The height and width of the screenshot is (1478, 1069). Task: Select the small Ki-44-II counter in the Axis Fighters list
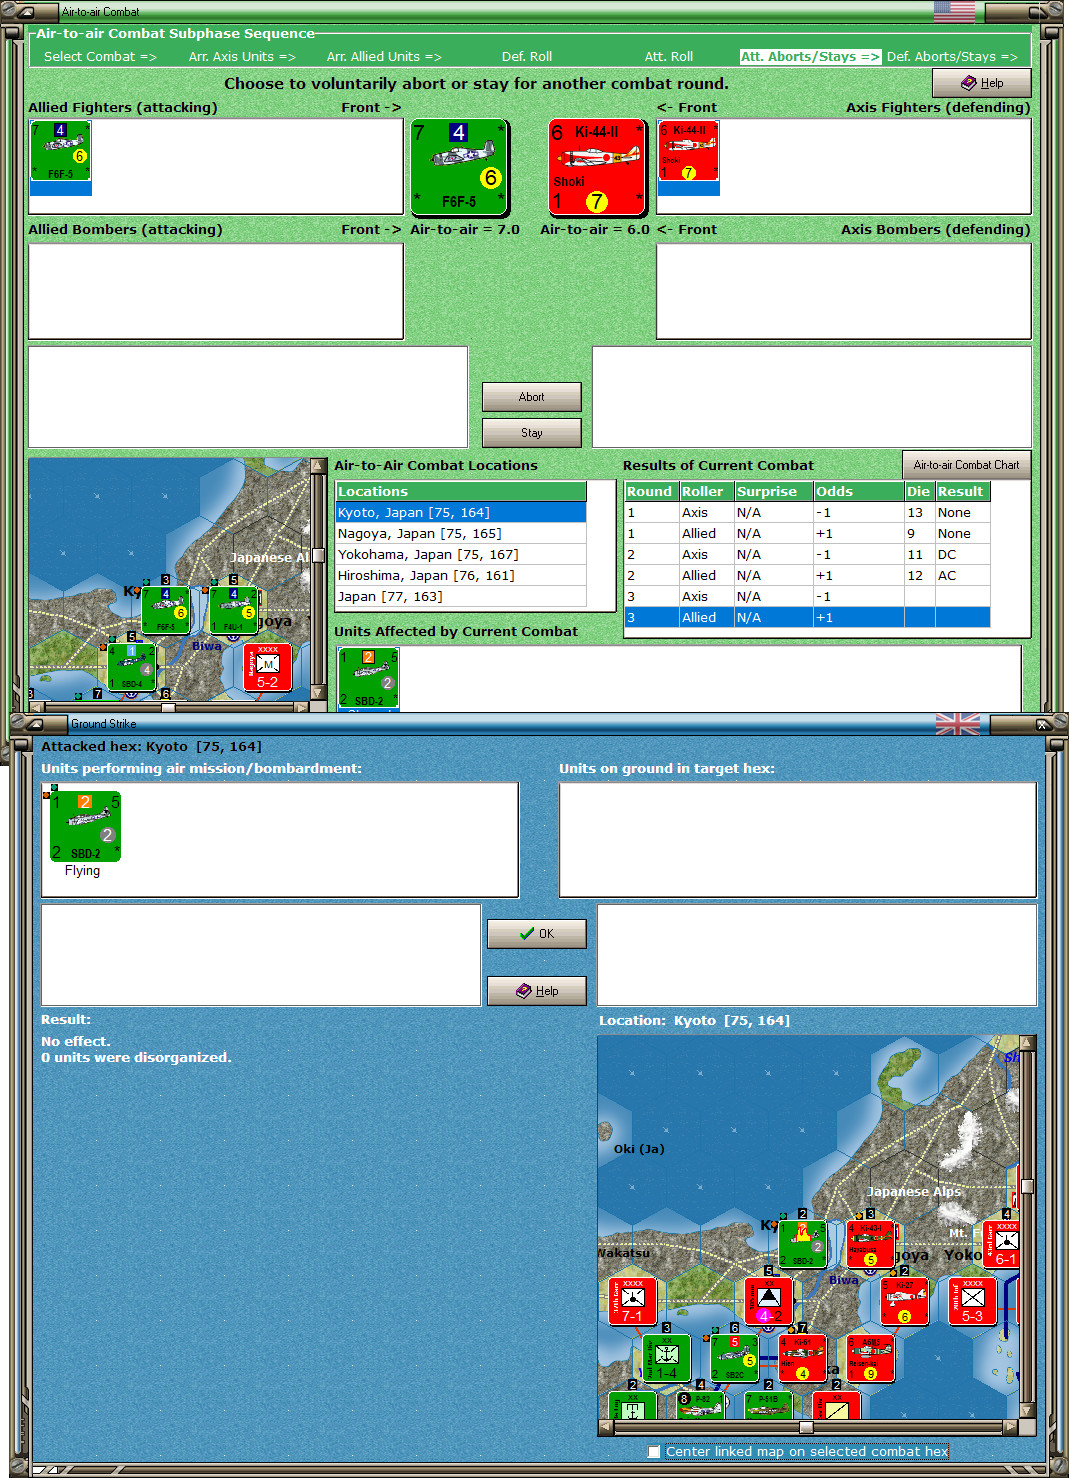[688, 152]
